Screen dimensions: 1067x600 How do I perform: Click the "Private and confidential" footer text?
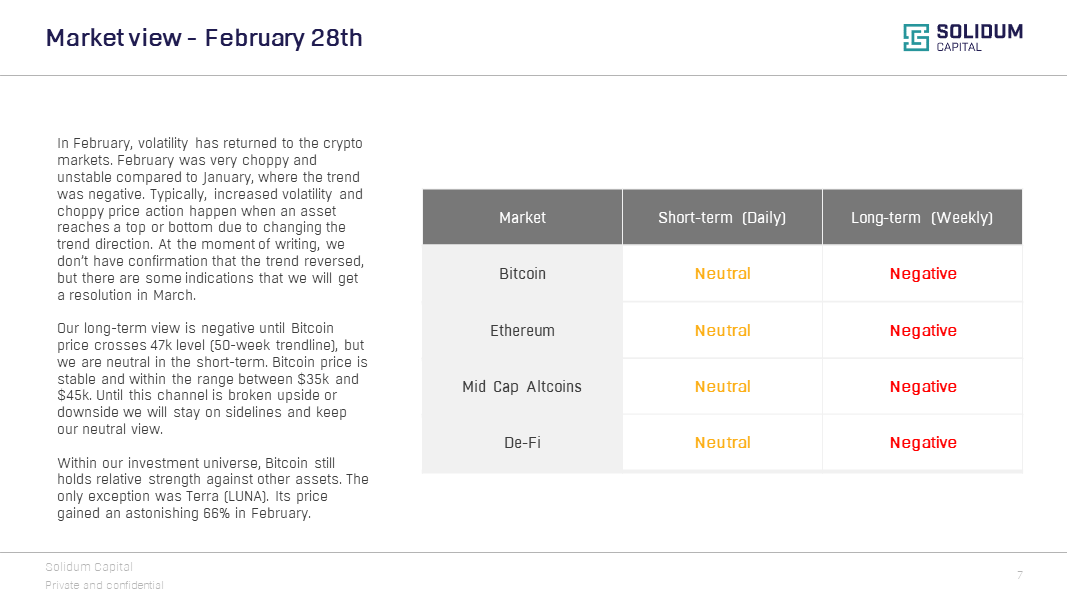[104, 585]
